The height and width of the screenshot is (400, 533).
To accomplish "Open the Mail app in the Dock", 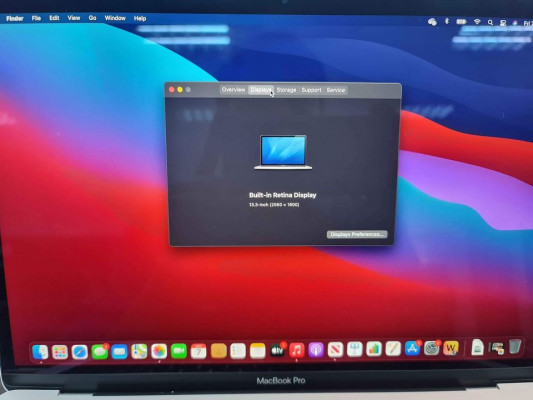I will [119, 352].
